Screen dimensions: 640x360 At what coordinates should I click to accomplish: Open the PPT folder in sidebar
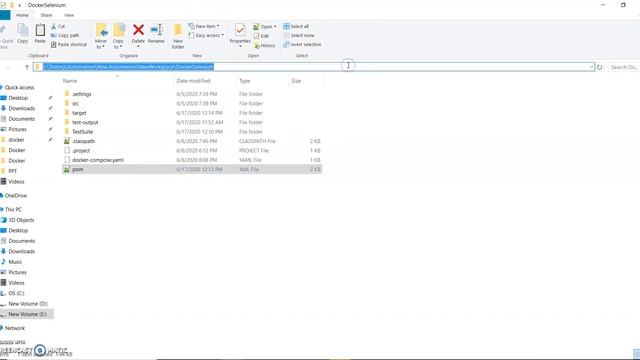(13, 171)
